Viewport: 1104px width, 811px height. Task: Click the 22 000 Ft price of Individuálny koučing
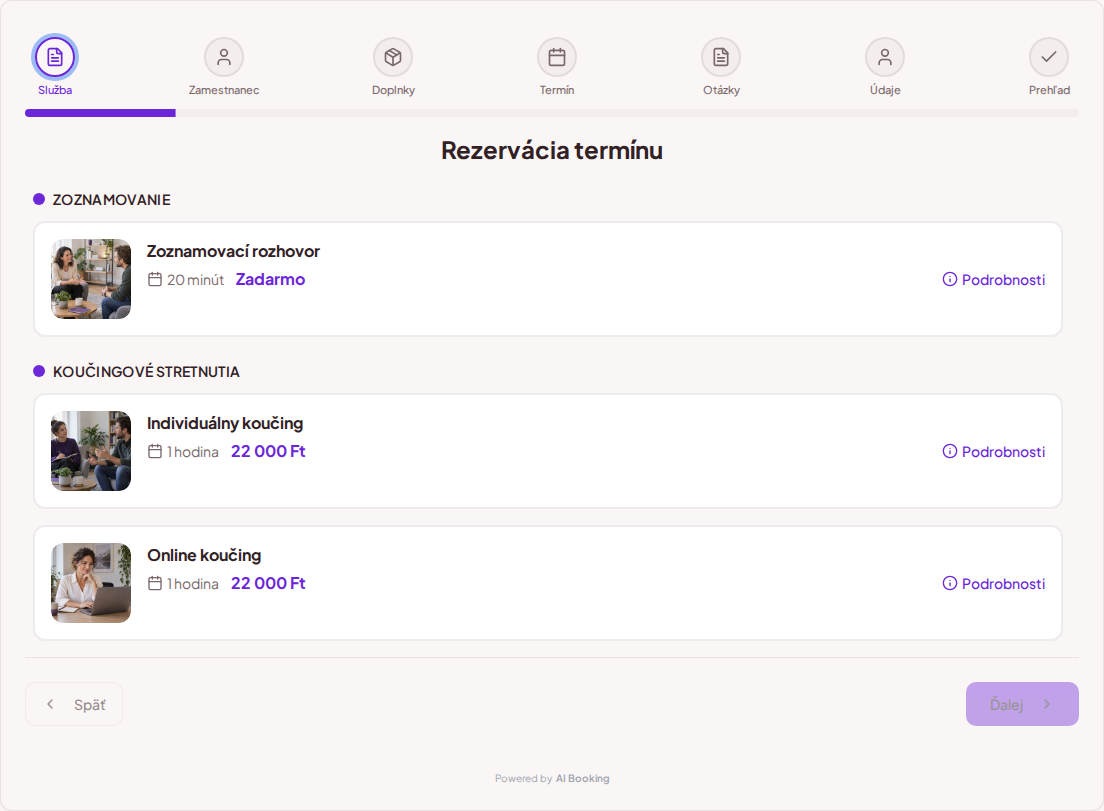pos(268,451)
